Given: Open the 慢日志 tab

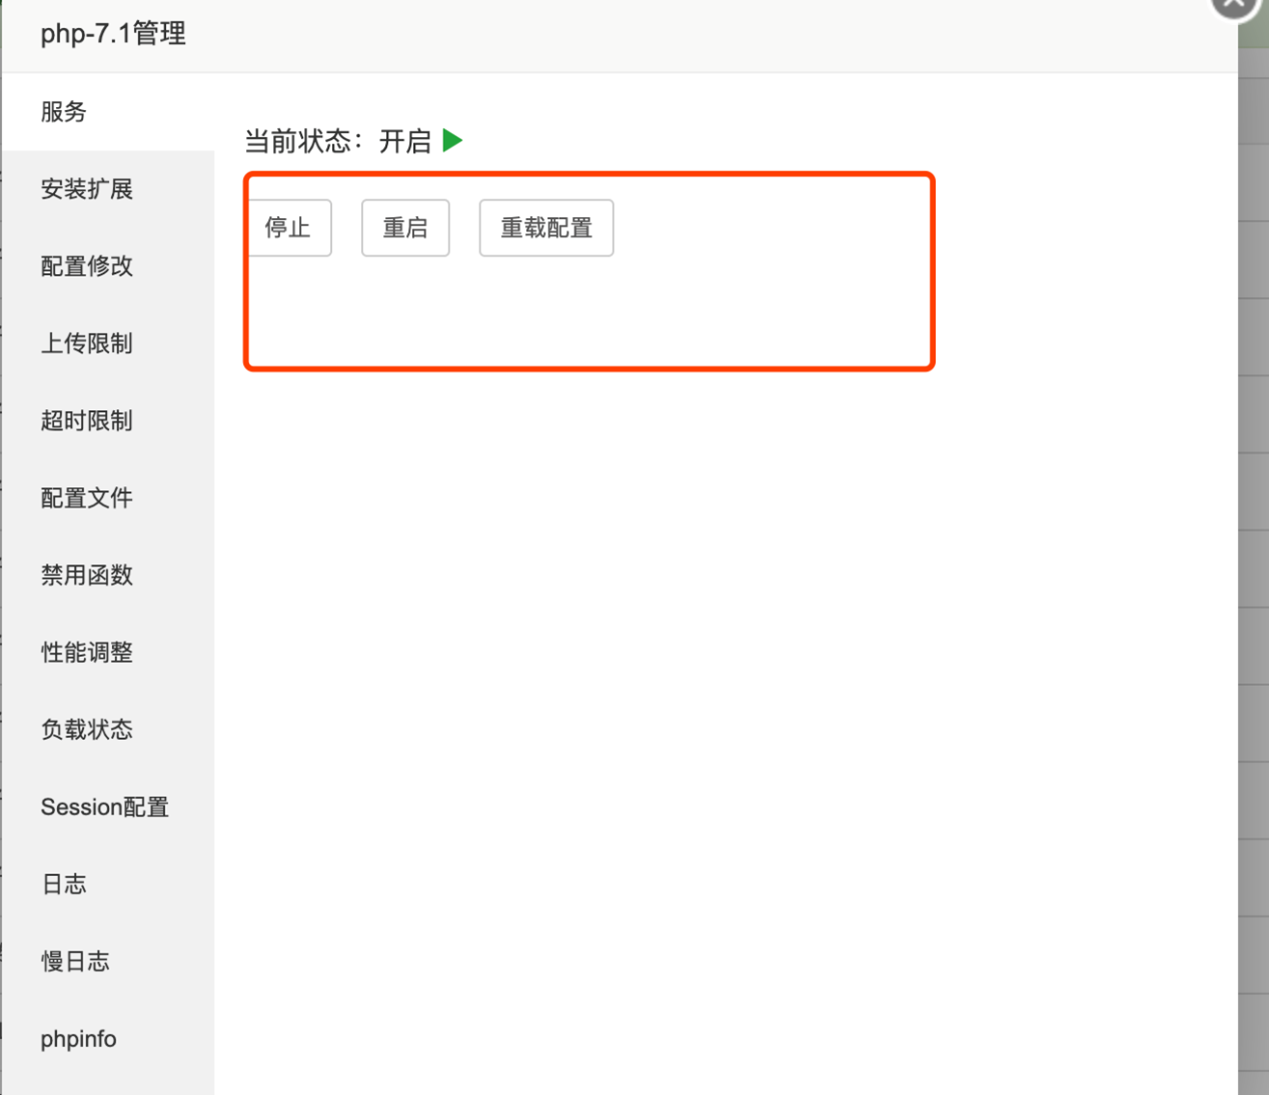Looking at the screenshot, I should [75, 961].
